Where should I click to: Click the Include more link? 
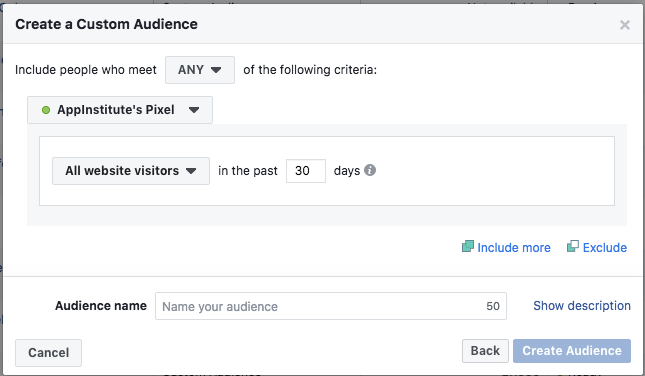click(x=513, y=248)
